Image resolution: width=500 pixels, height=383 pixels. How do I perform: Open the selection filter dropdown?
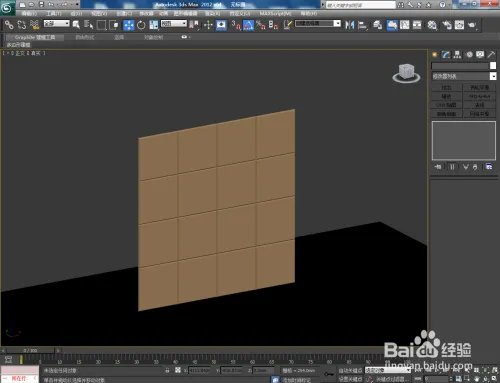pos(57,24)
